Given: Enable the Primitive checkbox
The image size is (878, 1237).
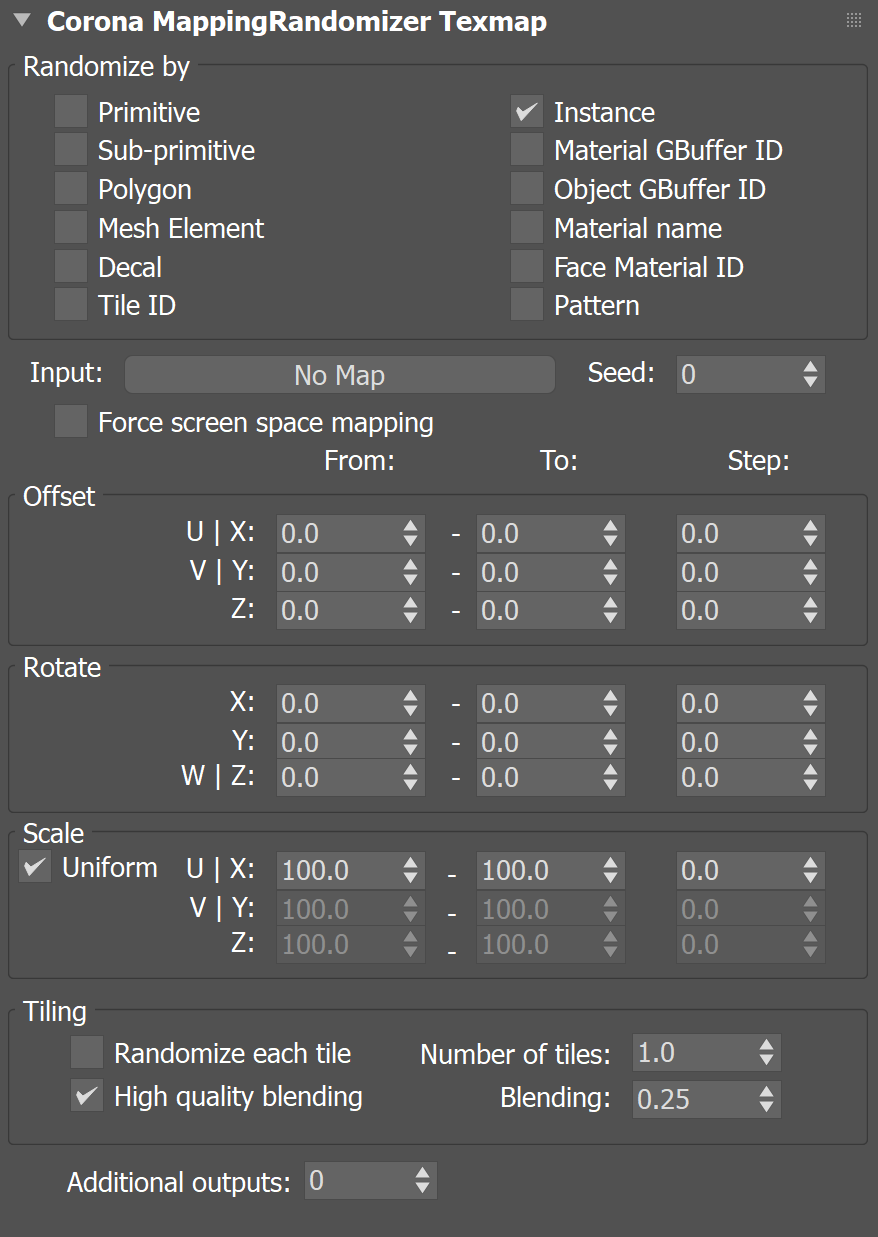Looking at the screenshot, I should (71, 111).
